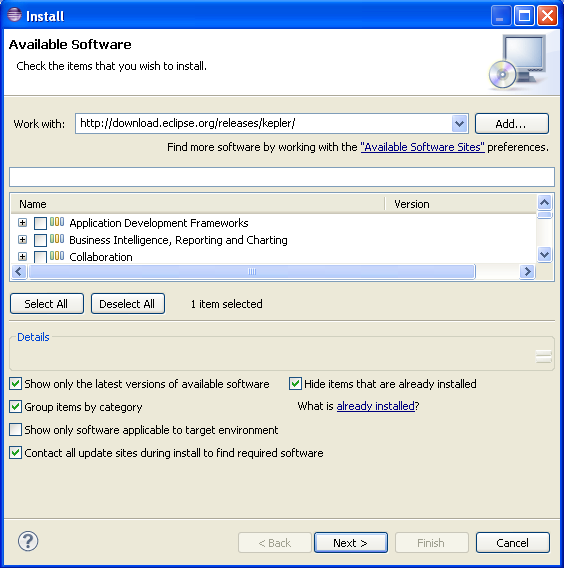Check the Application Development Frameworks checkbox
The width and height of the screenshot is (564, 568).
[x=40, y=223]
